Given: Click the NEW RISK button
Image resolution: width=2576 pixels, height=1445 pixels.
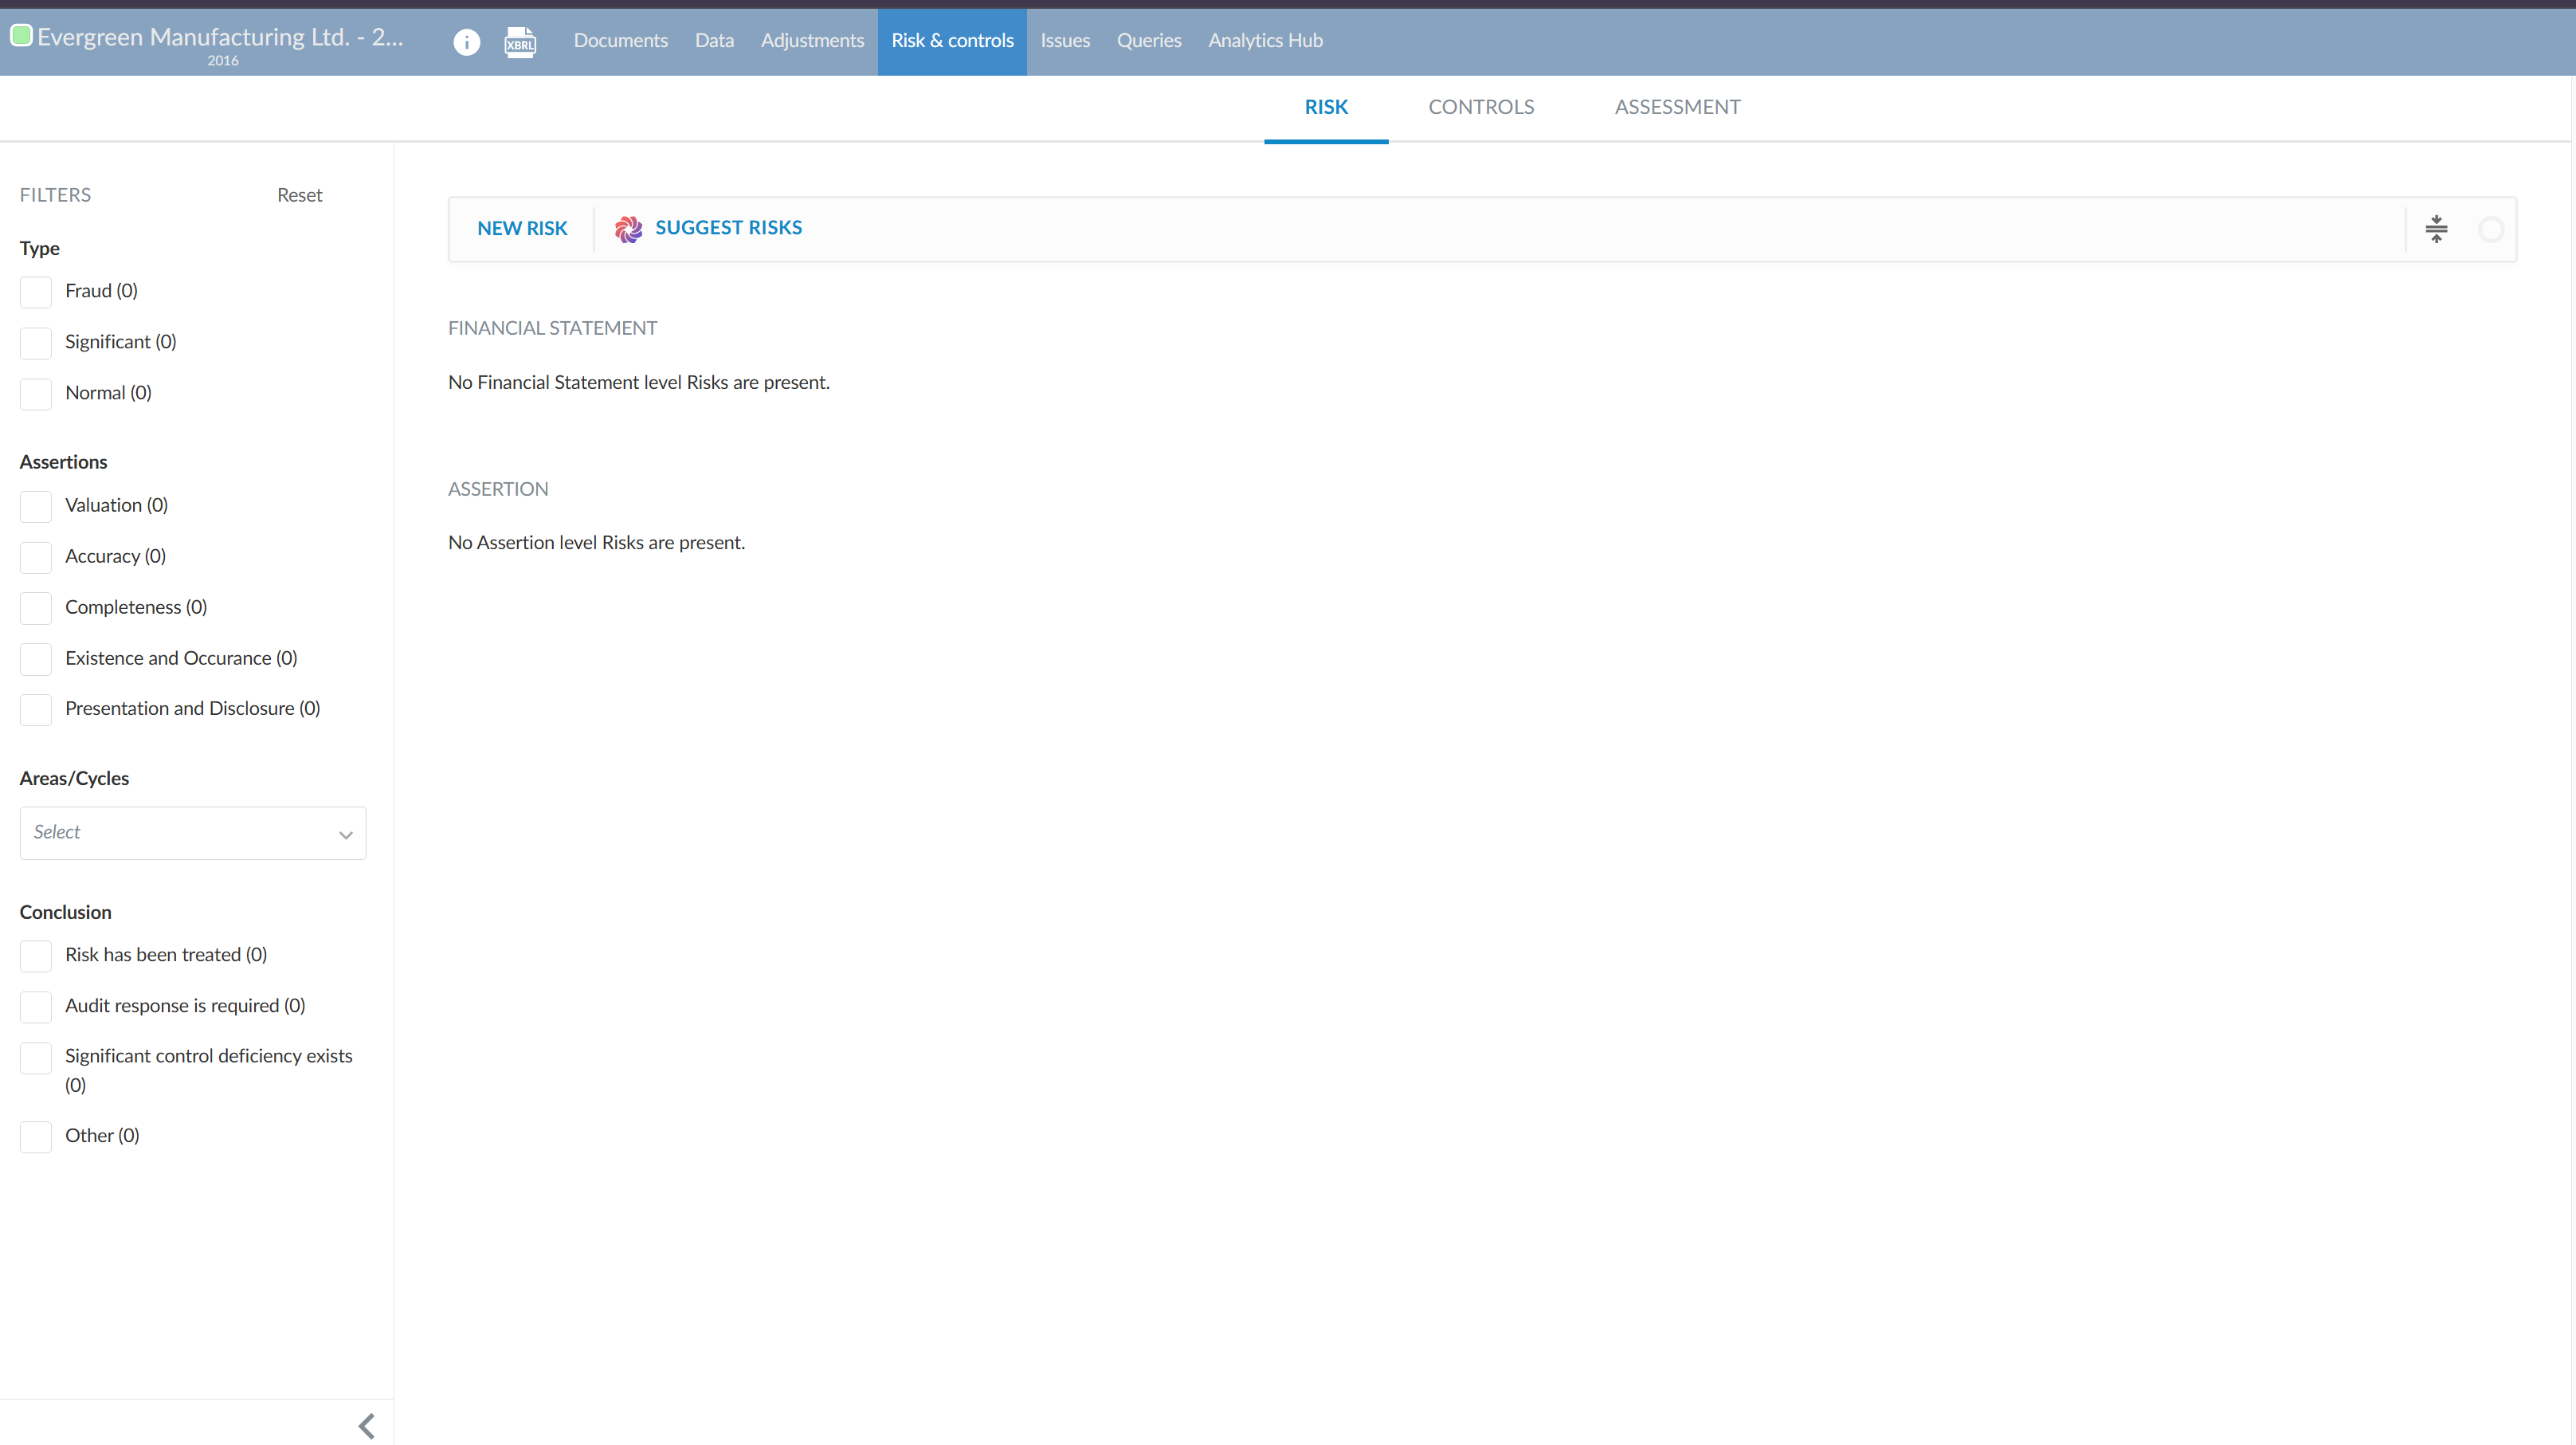Looking at the screenshot, I should pyautogui.click(x=522, y=229).
